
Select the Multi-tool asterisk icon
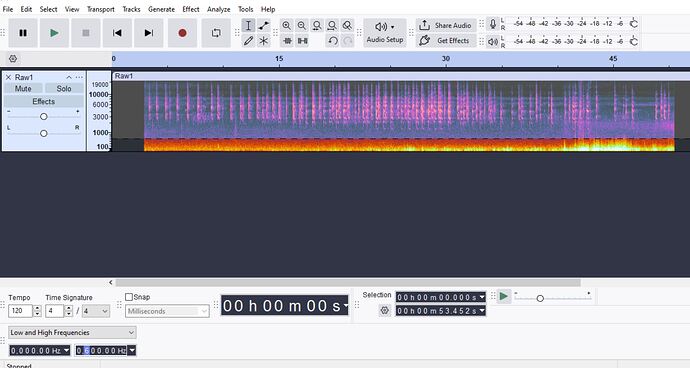tap(264, 41)
